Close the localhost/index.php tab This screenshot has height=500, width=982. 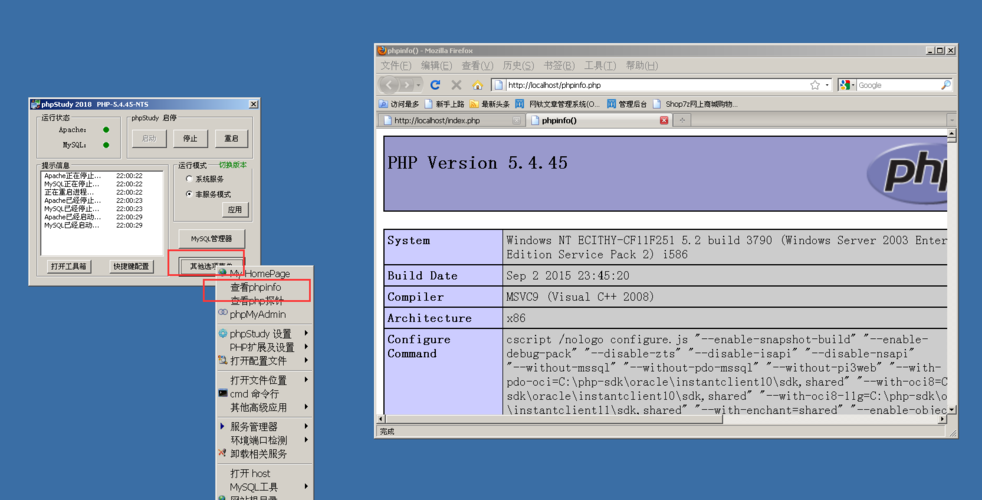[517, 120]
